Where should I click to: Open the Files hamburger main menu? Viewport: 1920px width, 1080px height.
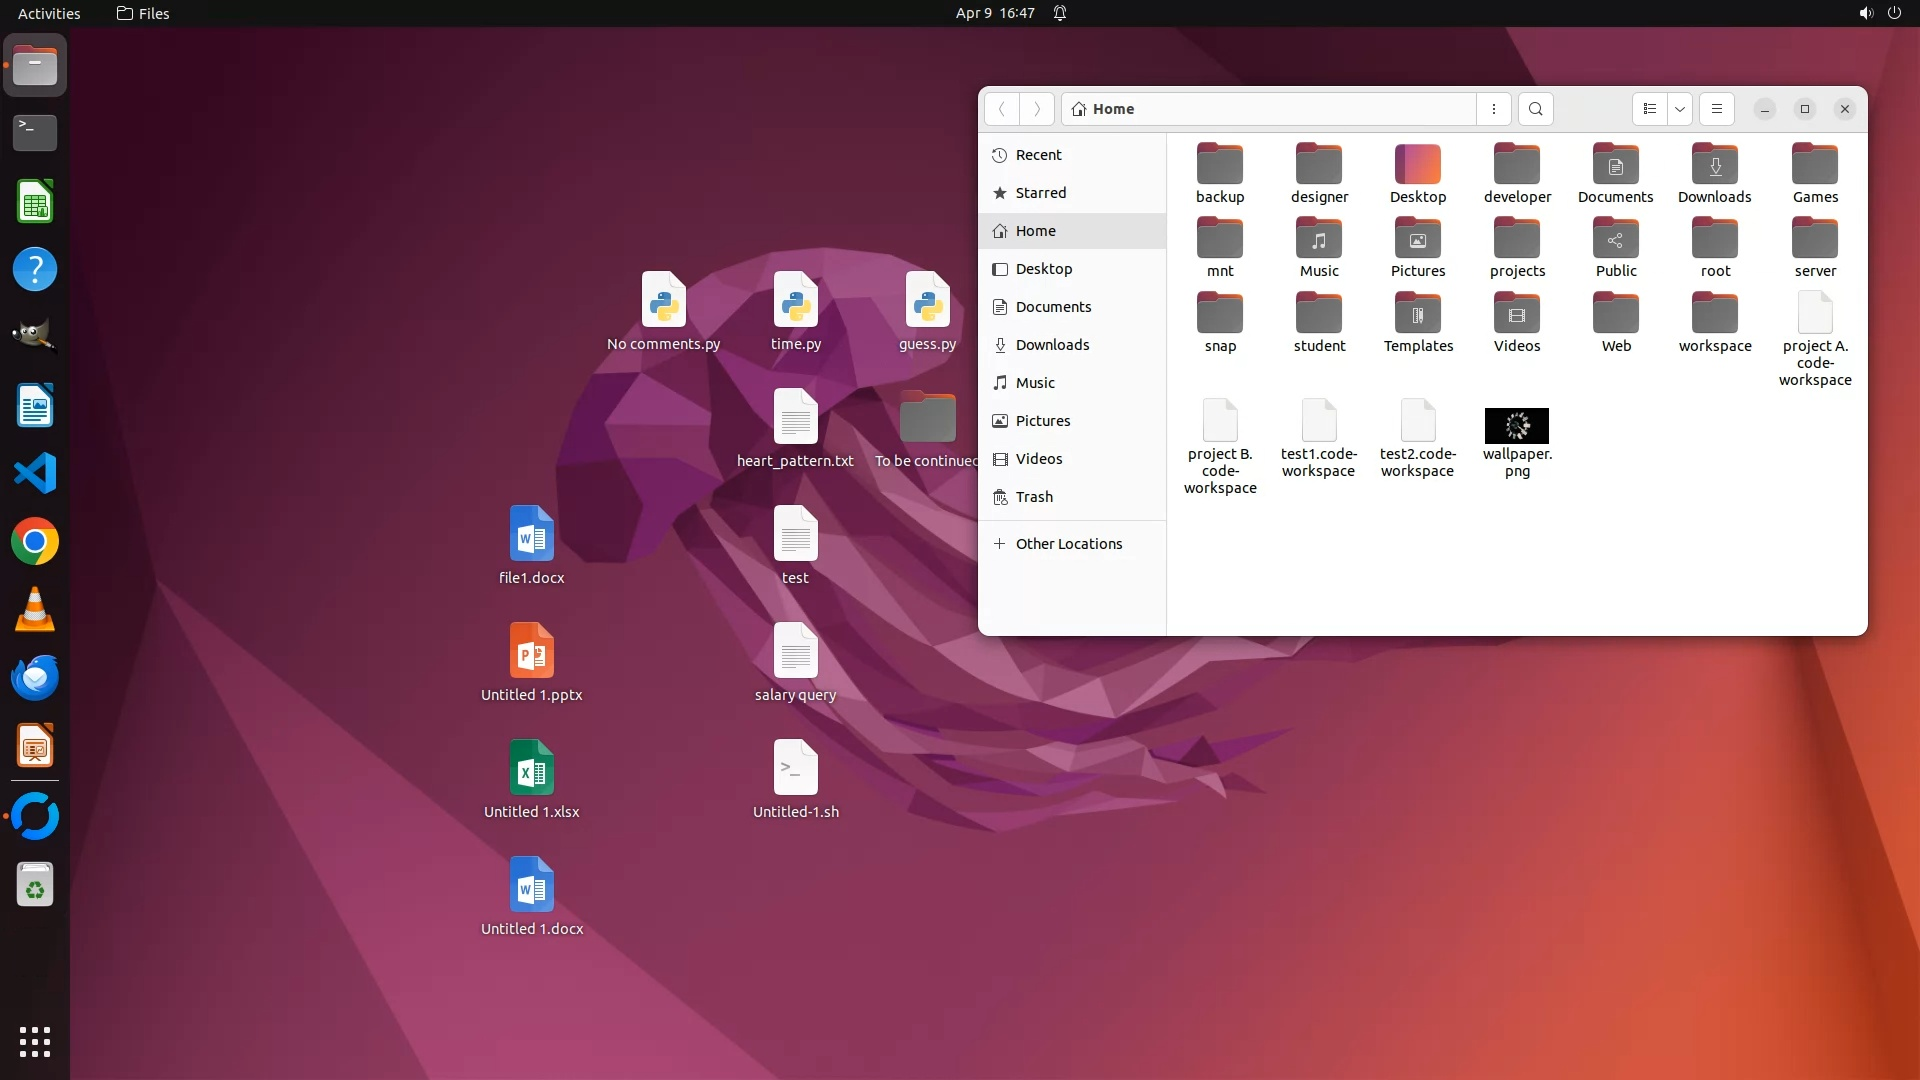[x=1717, y=109]
